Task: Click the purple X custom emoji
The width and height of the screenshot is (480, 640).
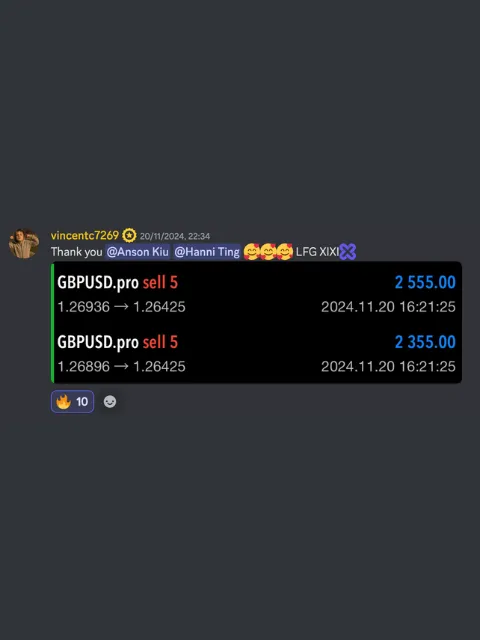Action: coord(348,252)
